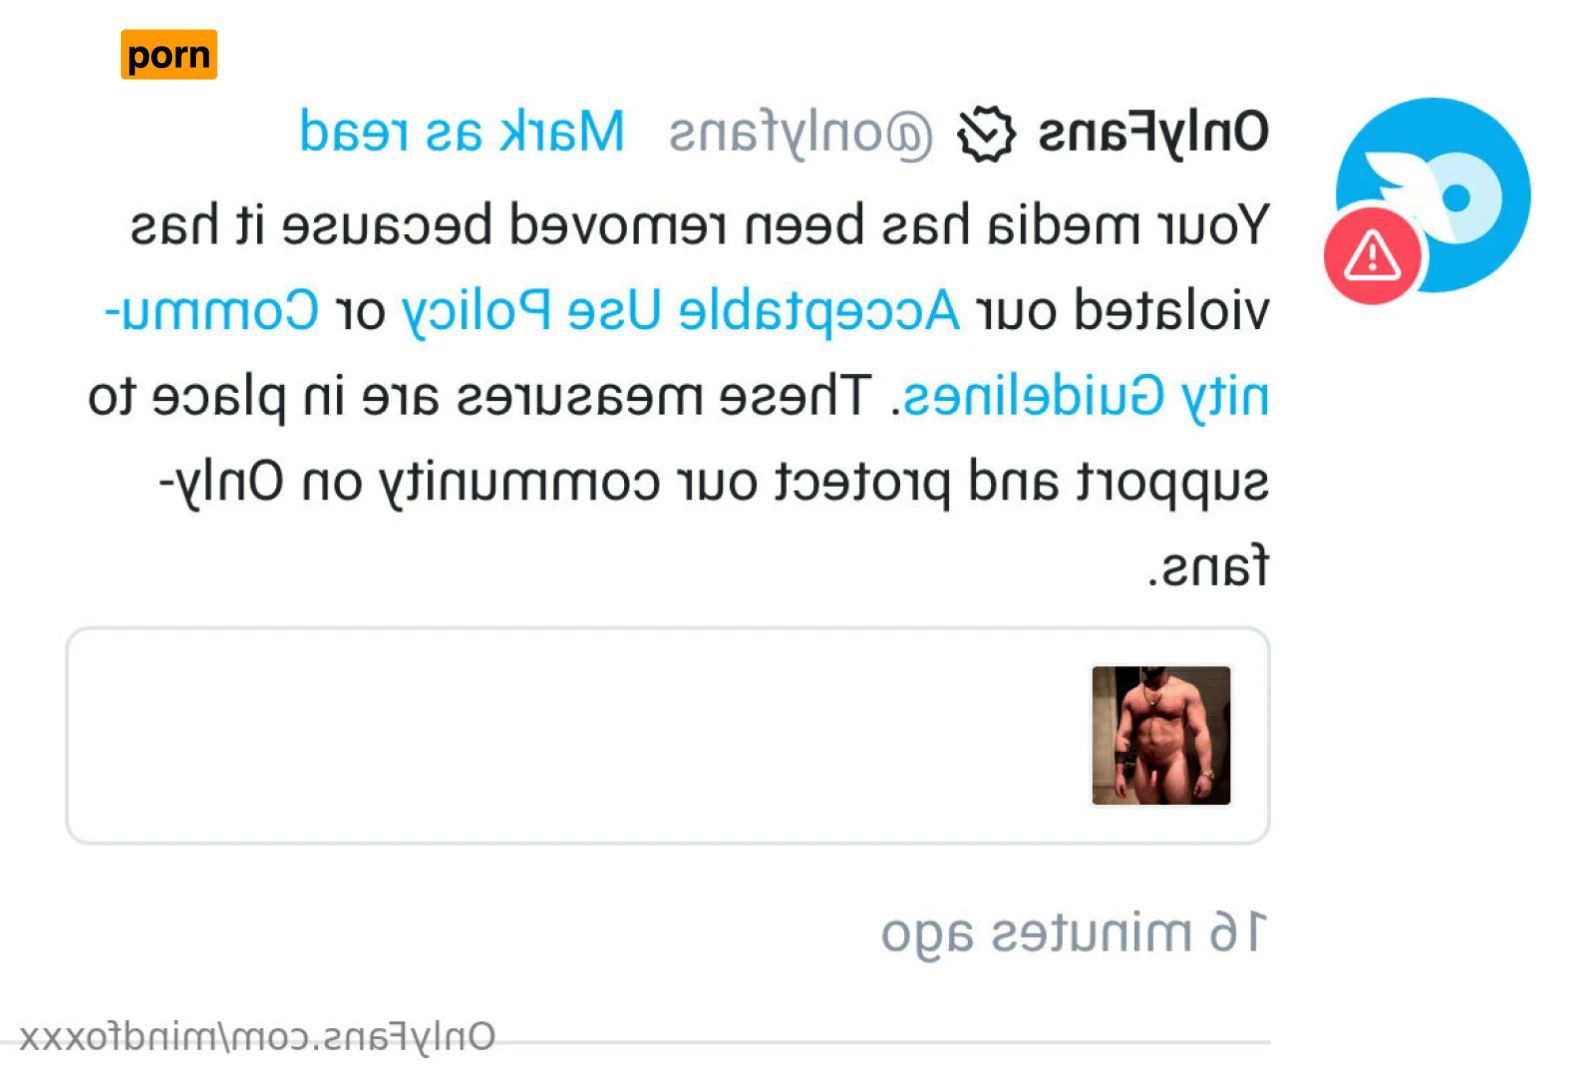This screenshot has width=1596, height=1077.
Task: Open the @onlyfans handle
Action: (801, 134)
